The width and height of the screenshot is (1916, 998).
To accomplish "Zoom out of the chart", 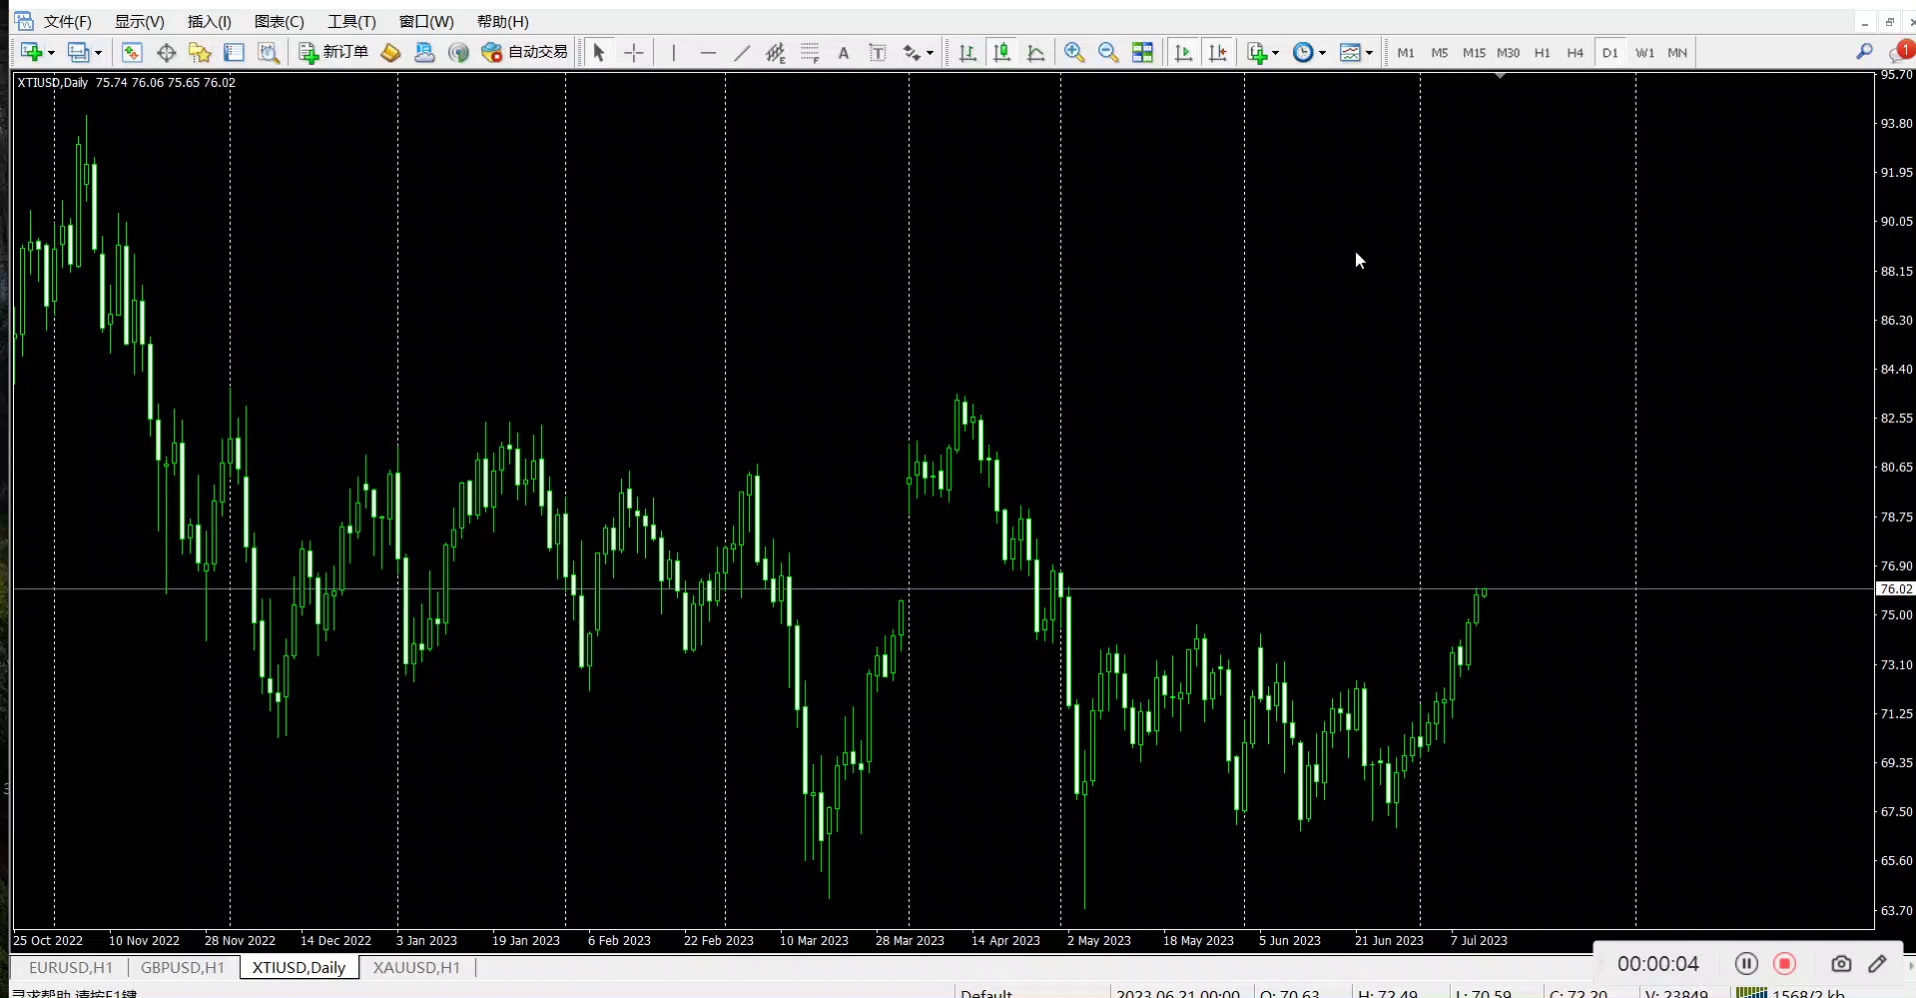I will tap(1108, 53).
